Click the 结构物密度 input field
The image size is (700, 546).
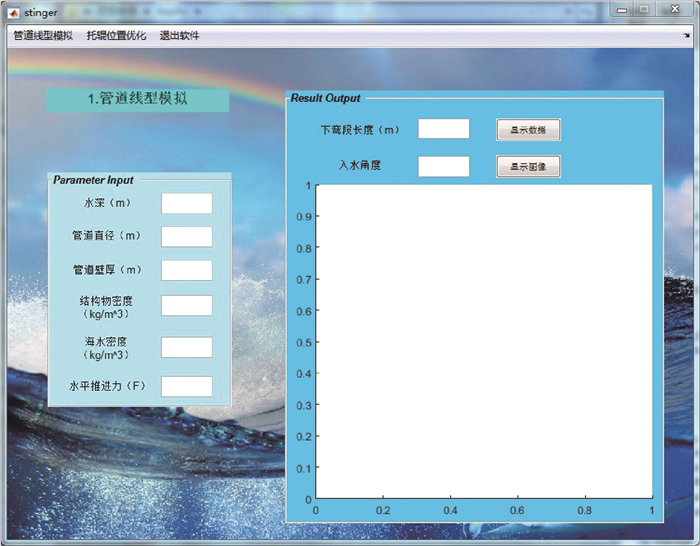click(x=187, y=305)
